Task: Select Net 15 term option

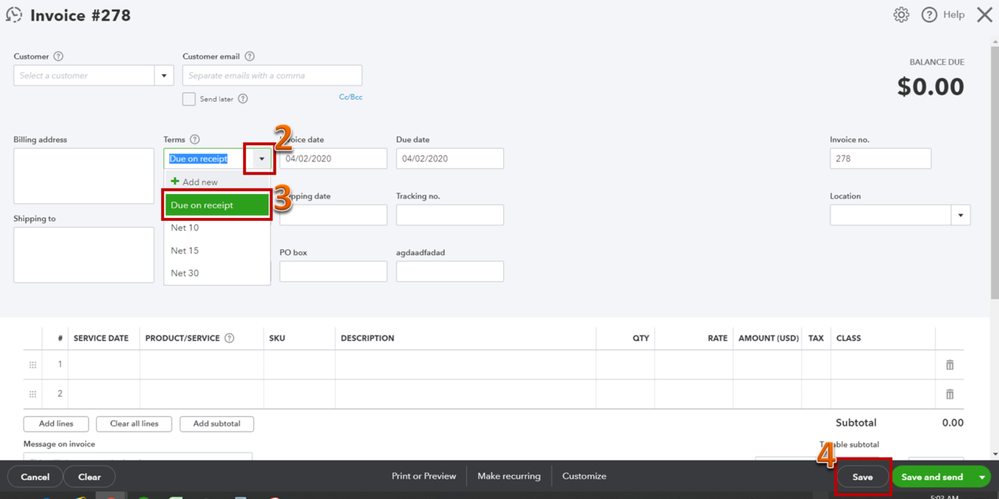Action: (217, 250)
